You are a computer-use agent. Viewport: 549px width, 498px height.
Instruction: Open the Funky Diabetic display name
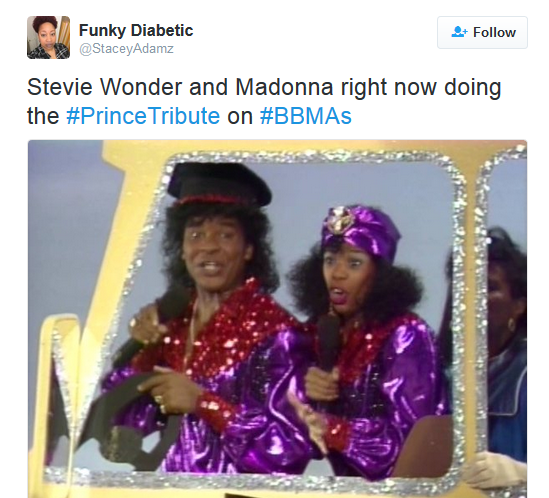[136, 30]
